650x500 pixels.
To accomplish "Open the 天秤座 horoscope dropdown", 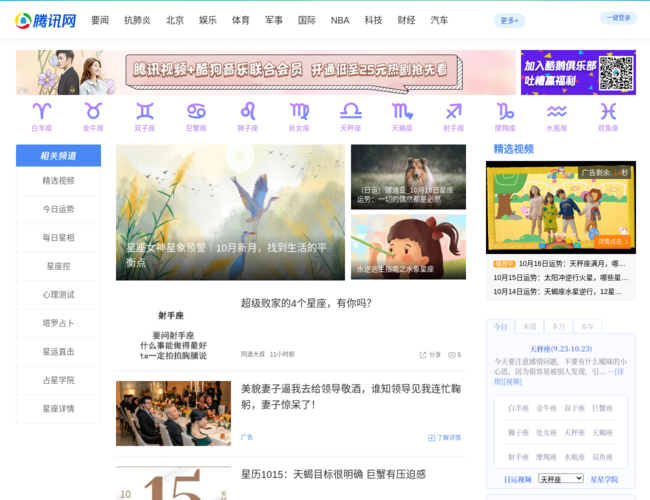I will [561, 479].
